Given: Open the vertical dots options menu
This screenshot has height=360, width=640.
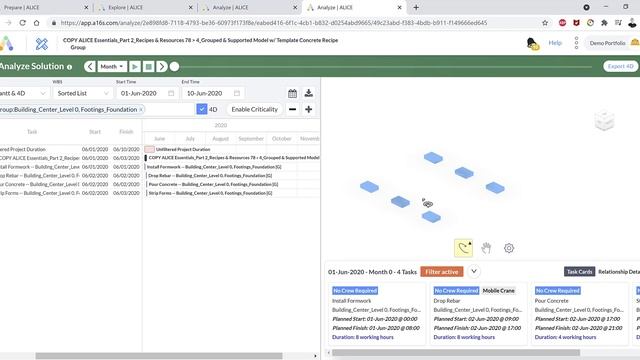Looking at the screenshot, I should click(x=576, y=43).
